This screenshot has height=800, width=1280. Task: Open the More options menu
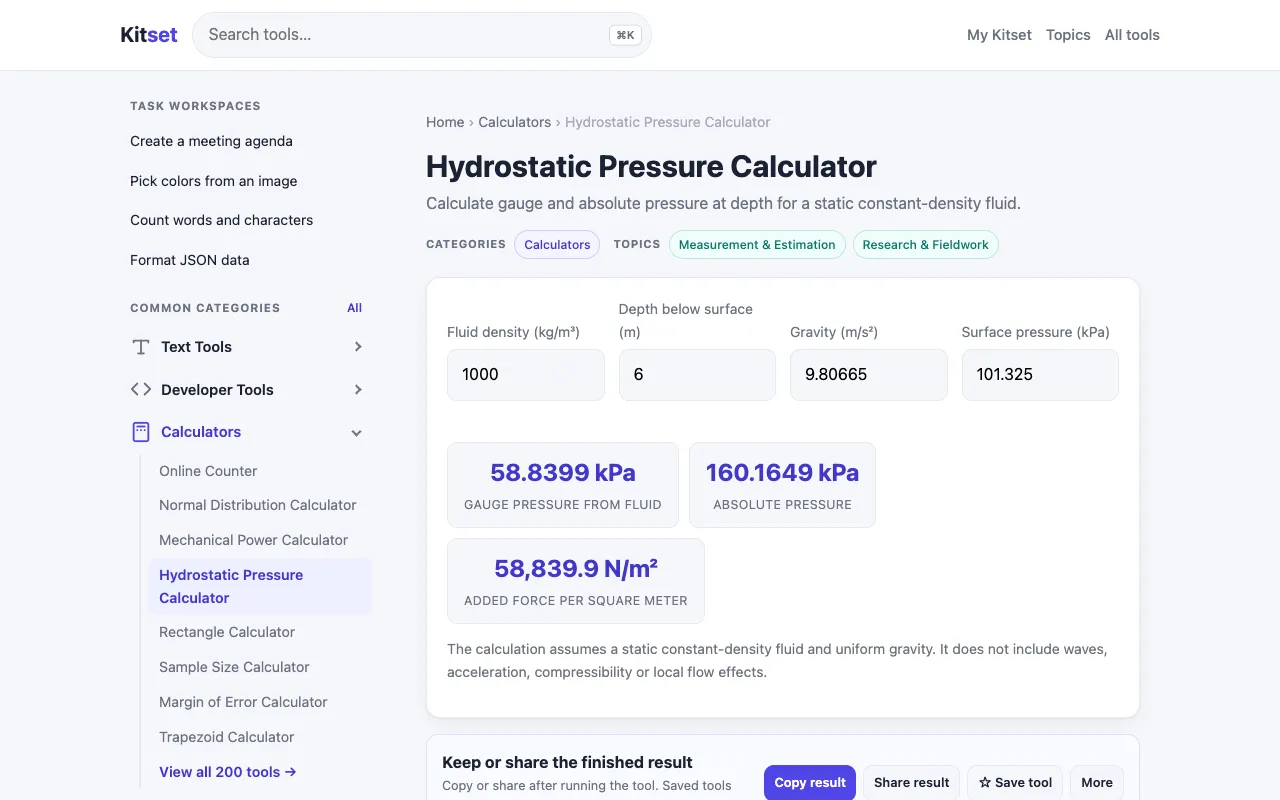(1097, 783)
